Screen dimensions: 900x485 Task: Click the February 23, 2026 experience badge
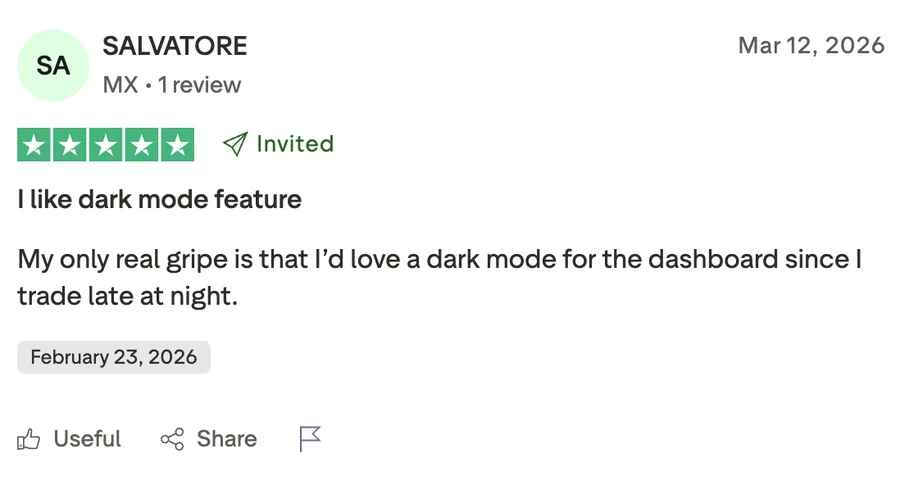[x=114, y=357]
